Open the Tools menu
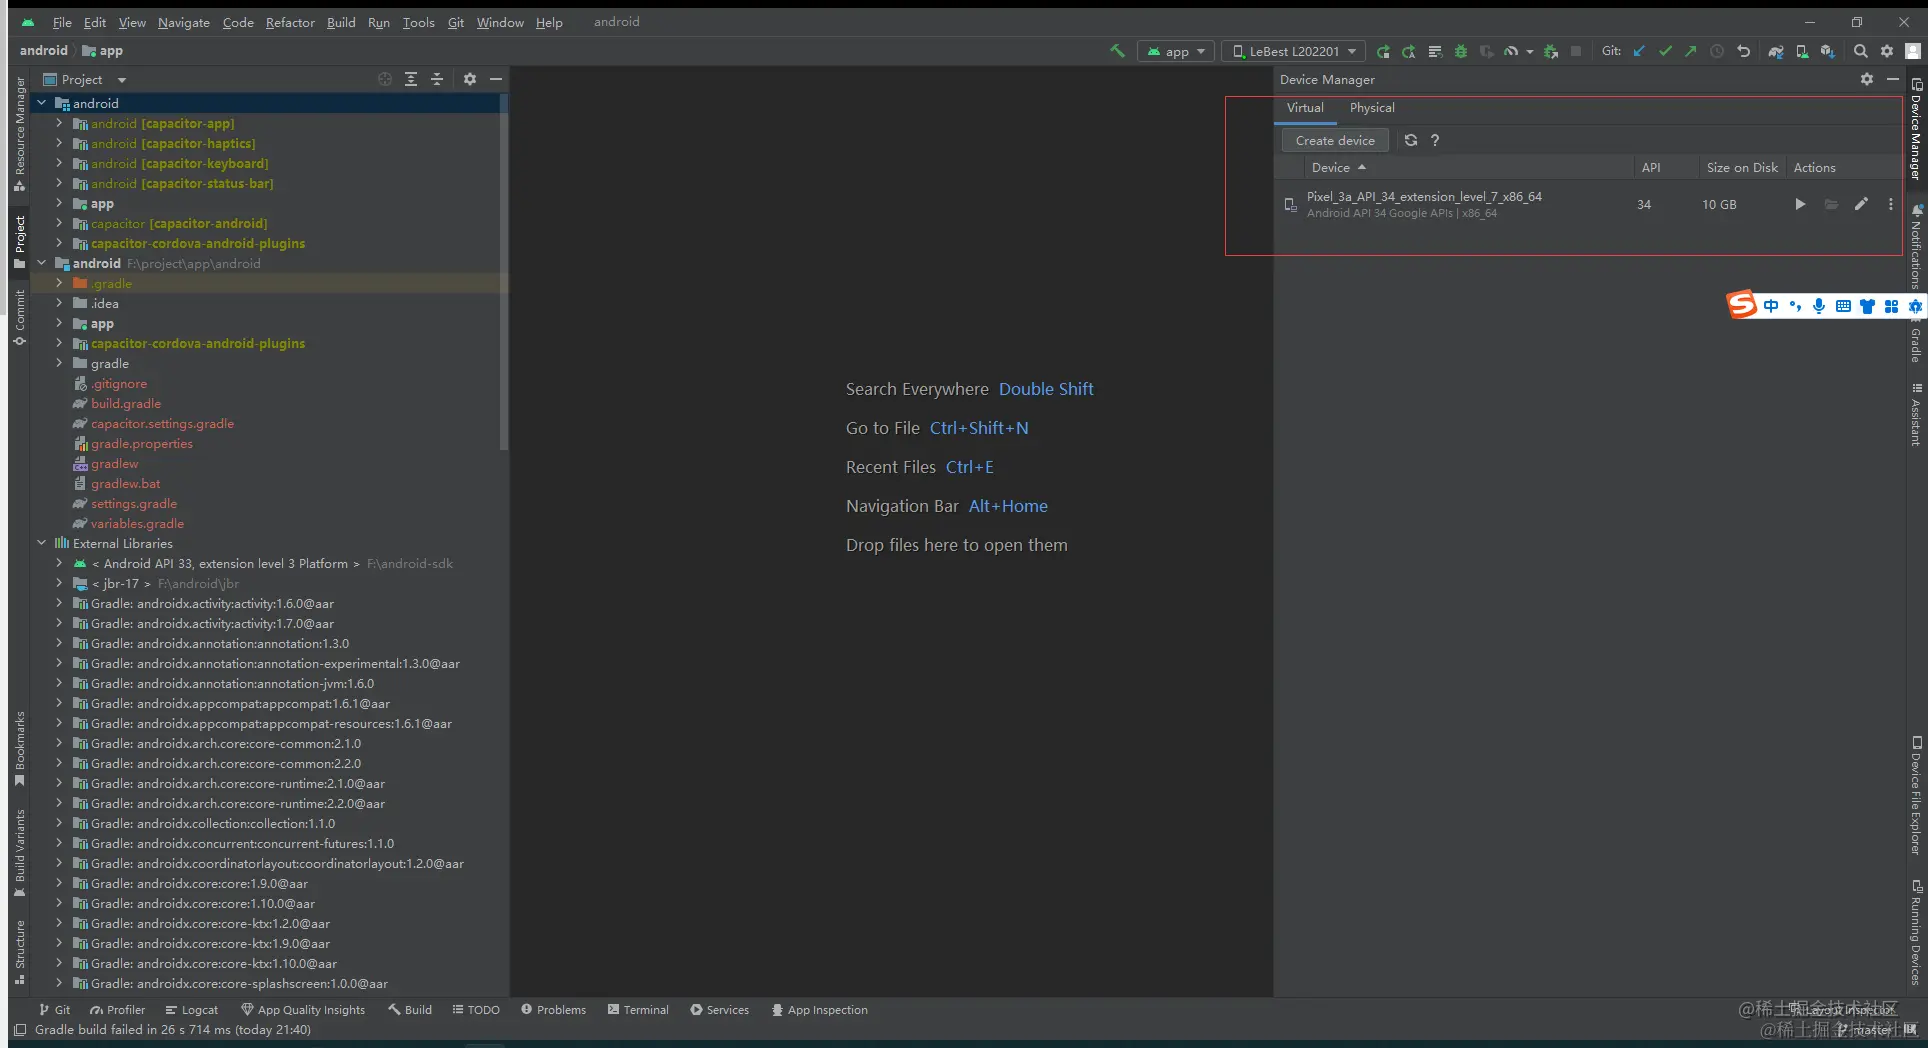Screen dimensions: 1928x1048 (x=419, y=22)
